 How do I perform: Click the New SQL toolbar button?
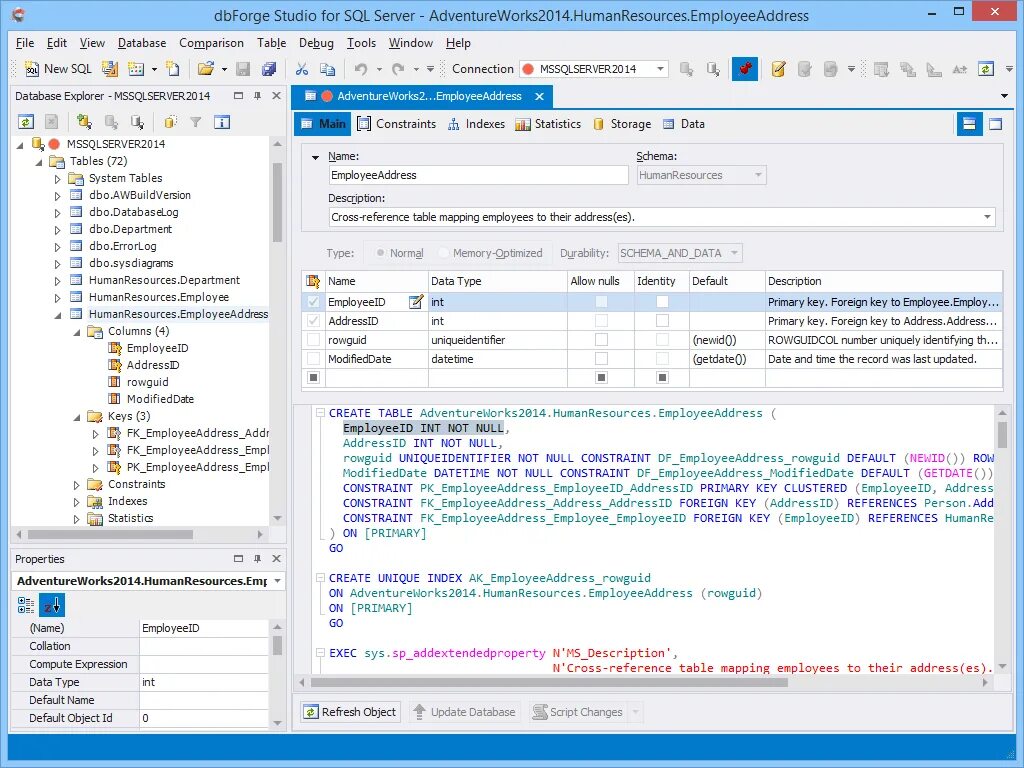58,69
